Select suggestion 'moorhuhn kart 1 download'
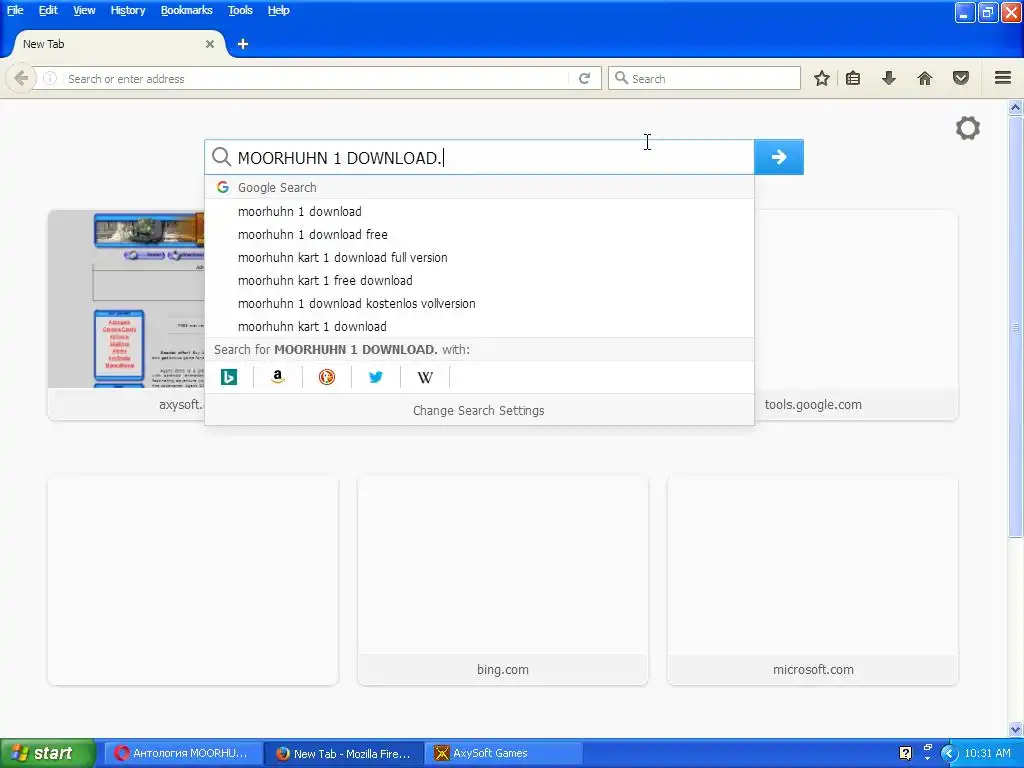This screenshot has height=768, width=1024. 479,326
